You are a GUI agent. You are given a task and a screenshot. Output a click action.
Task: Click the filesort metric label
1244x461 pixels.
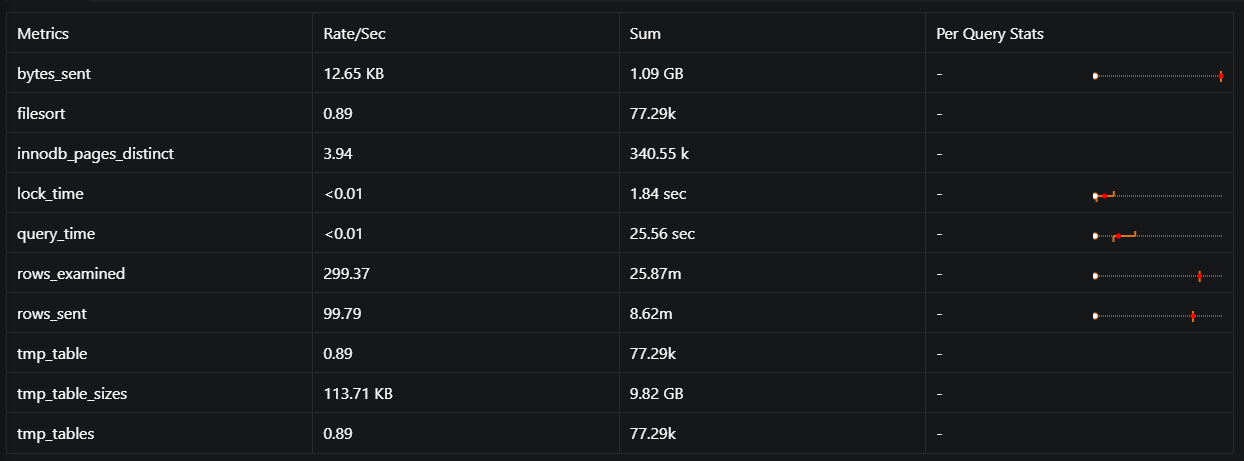click(41, 114)
